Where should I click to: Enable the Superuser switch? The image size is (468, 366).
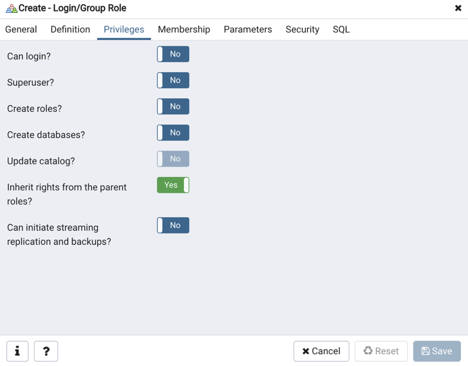(x=173, y=80)
